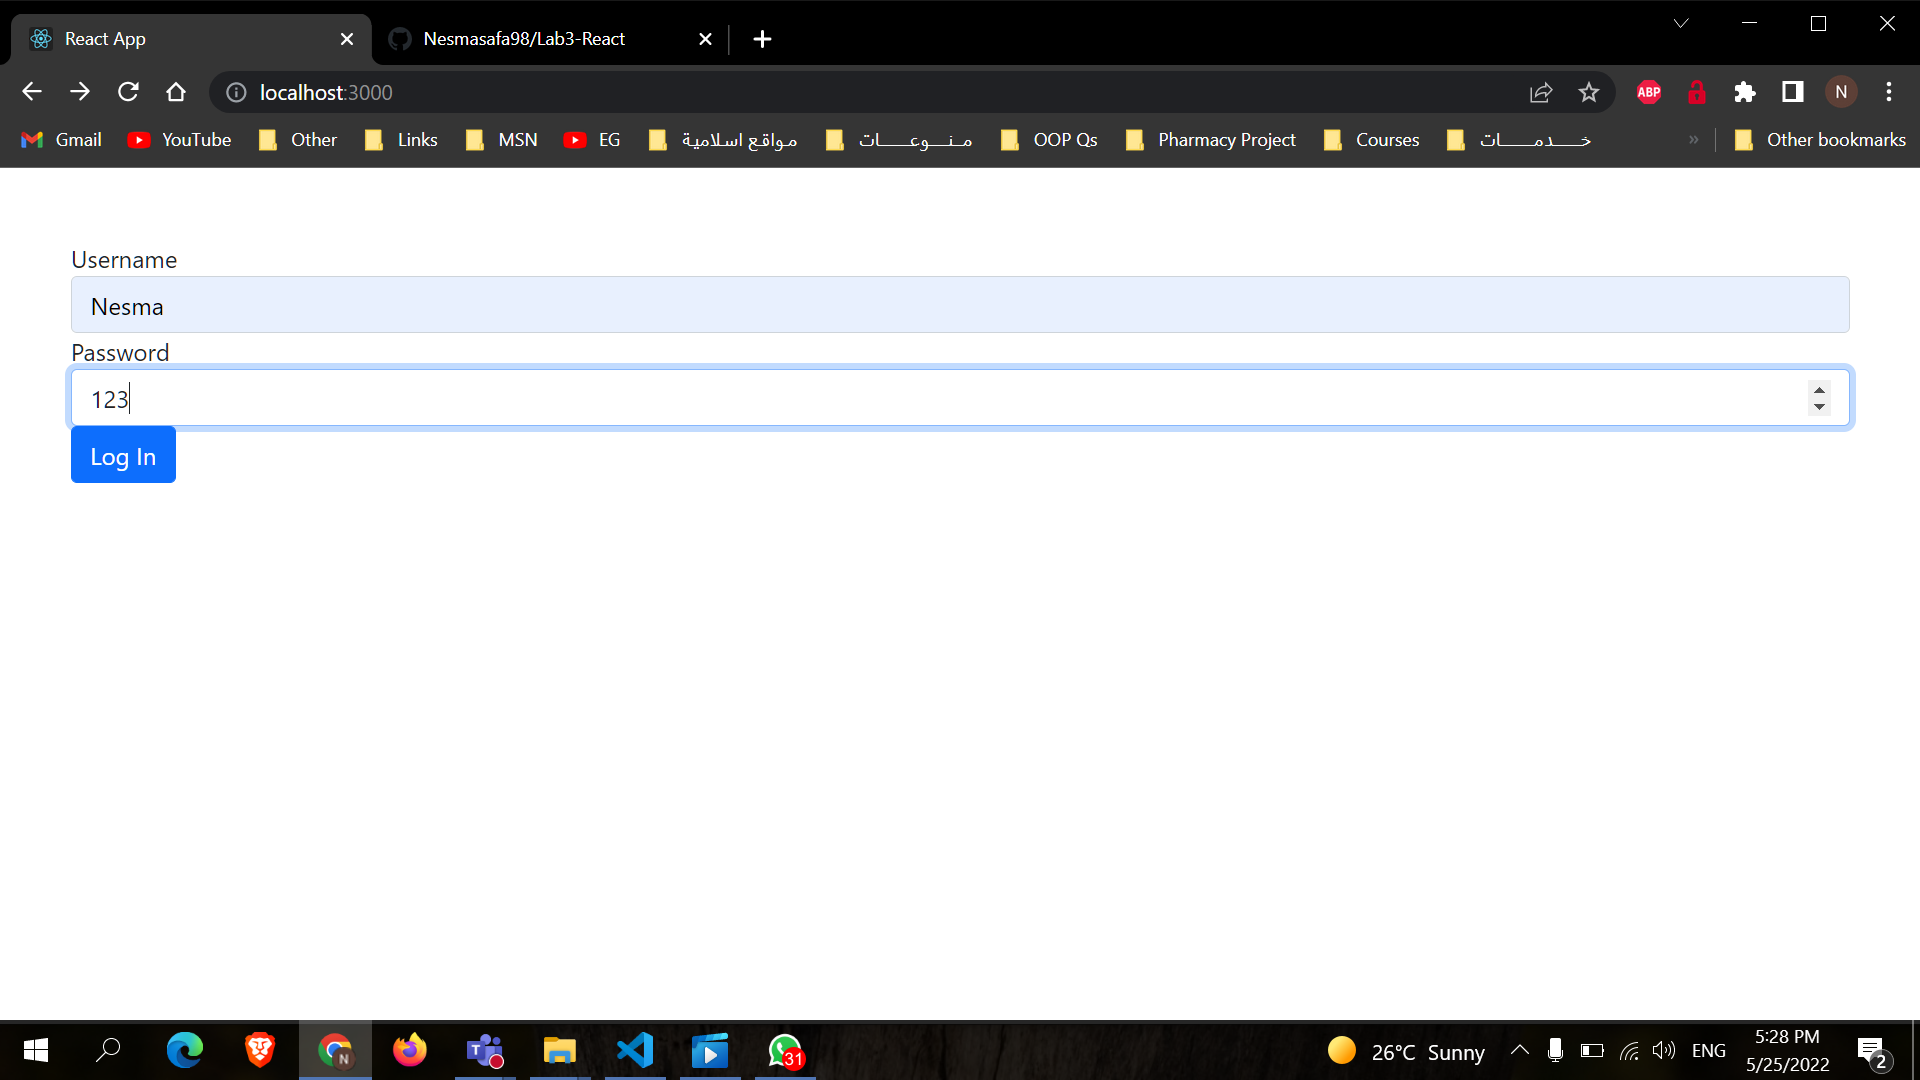Open the tab search dropdown arrow

(1681, 23)
